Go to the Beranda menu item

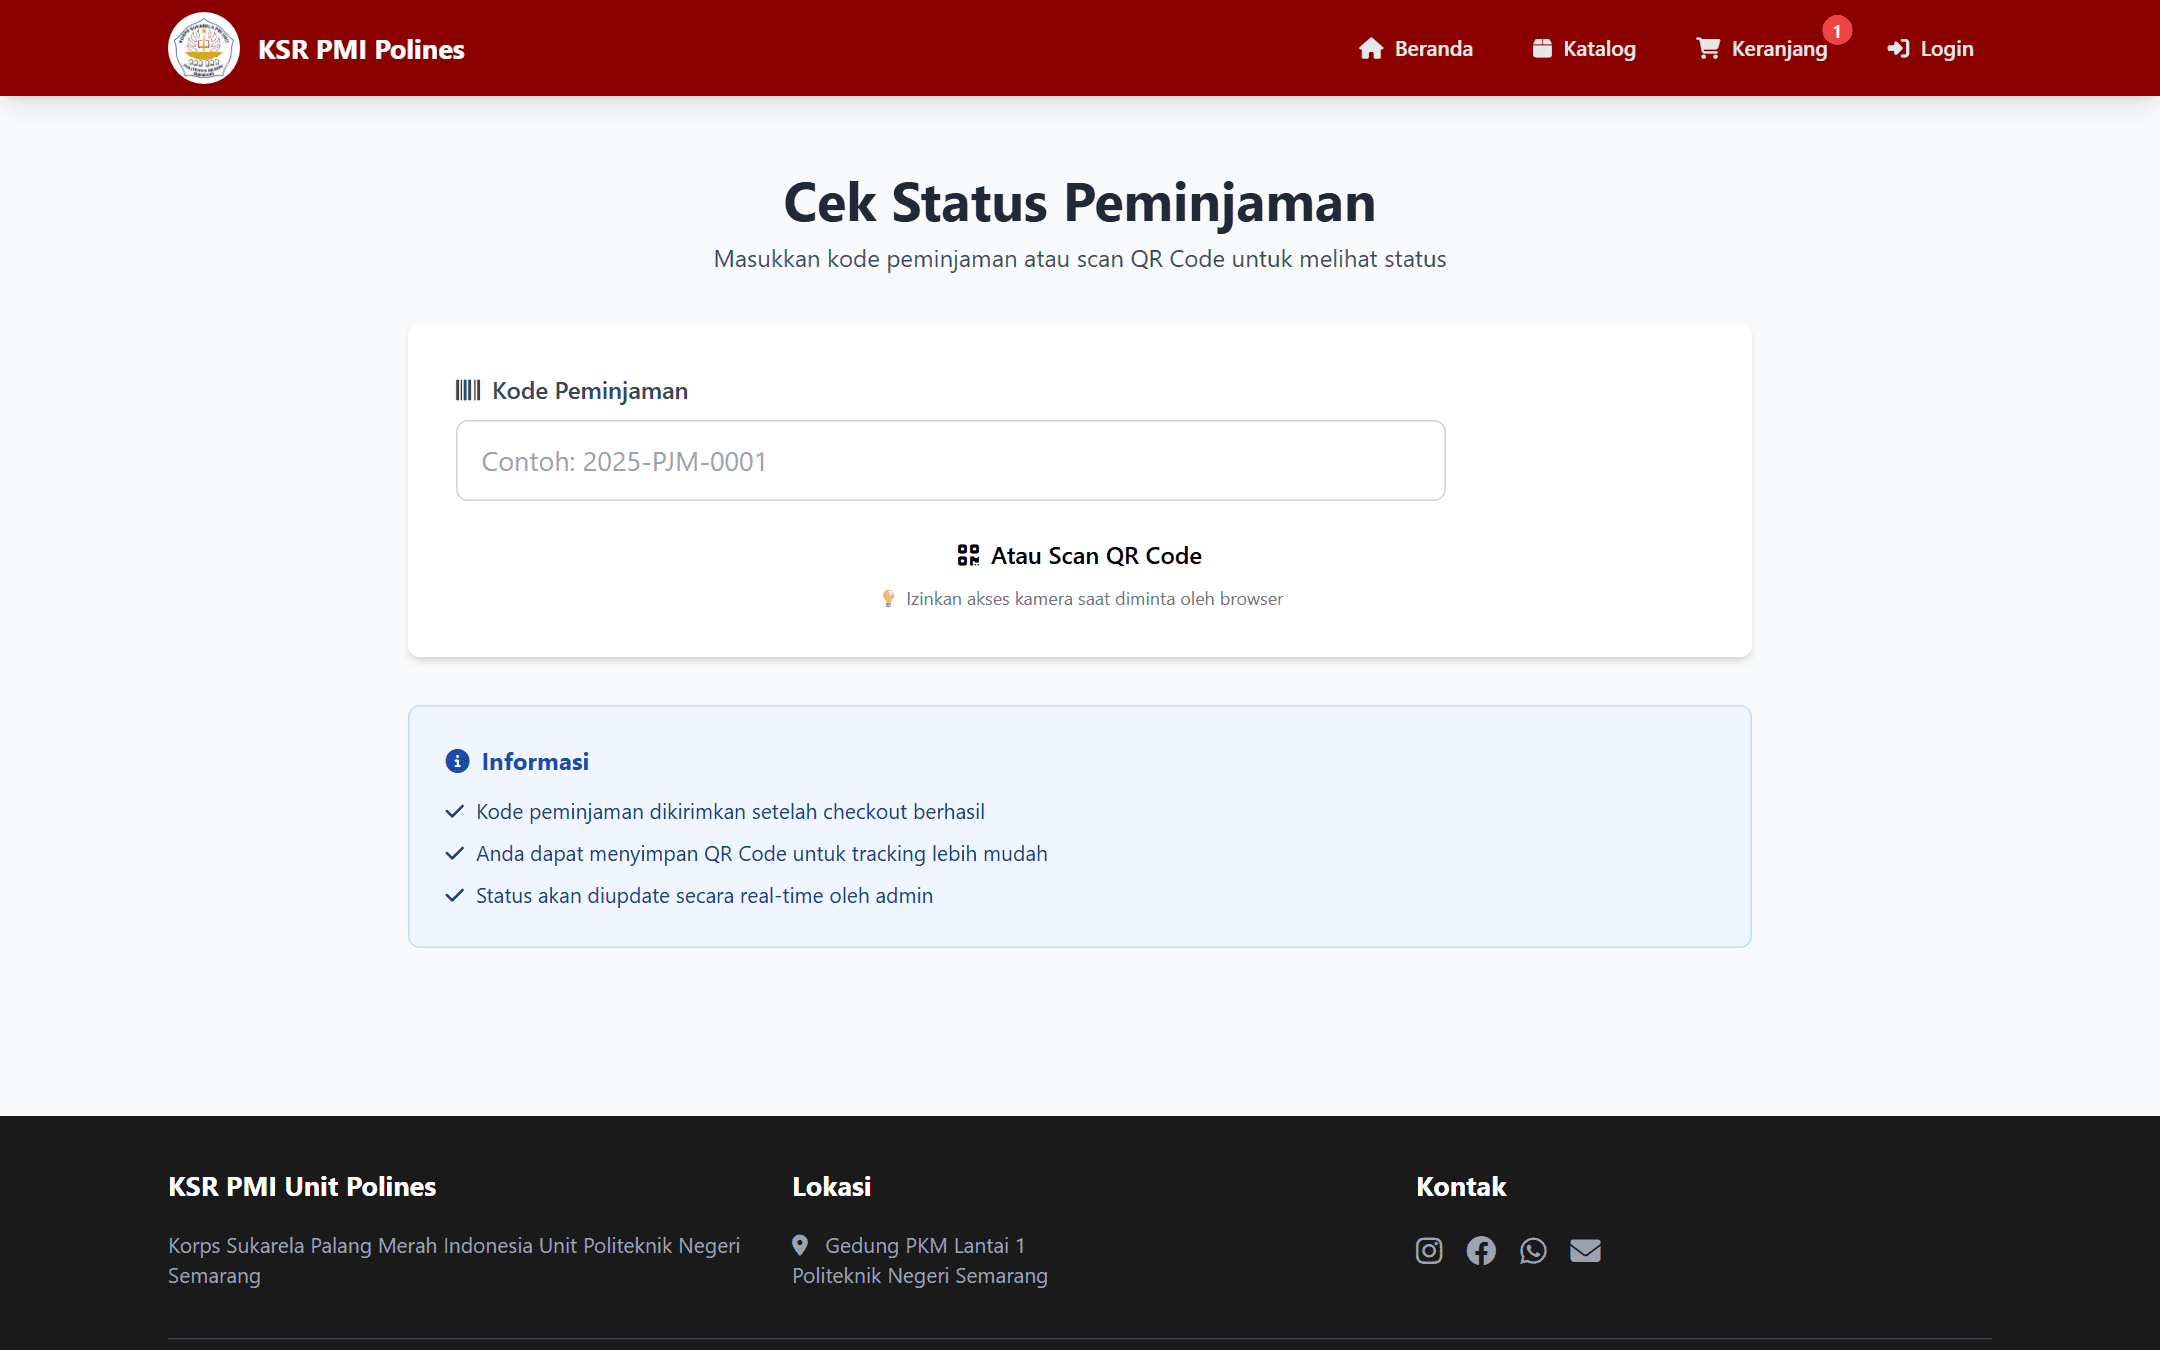(1416, 48)
